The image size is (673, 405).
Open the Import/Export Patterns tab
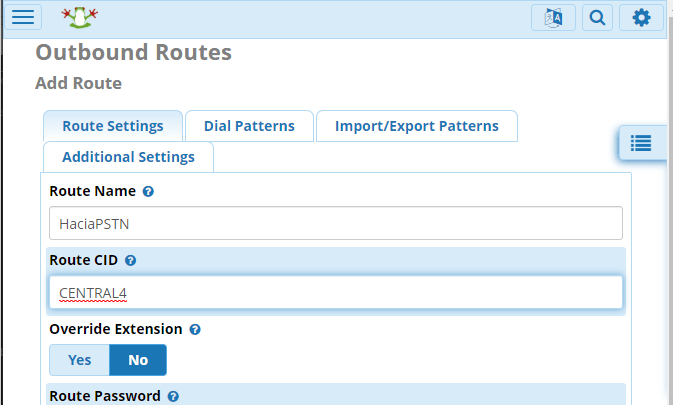pos(416,126)
